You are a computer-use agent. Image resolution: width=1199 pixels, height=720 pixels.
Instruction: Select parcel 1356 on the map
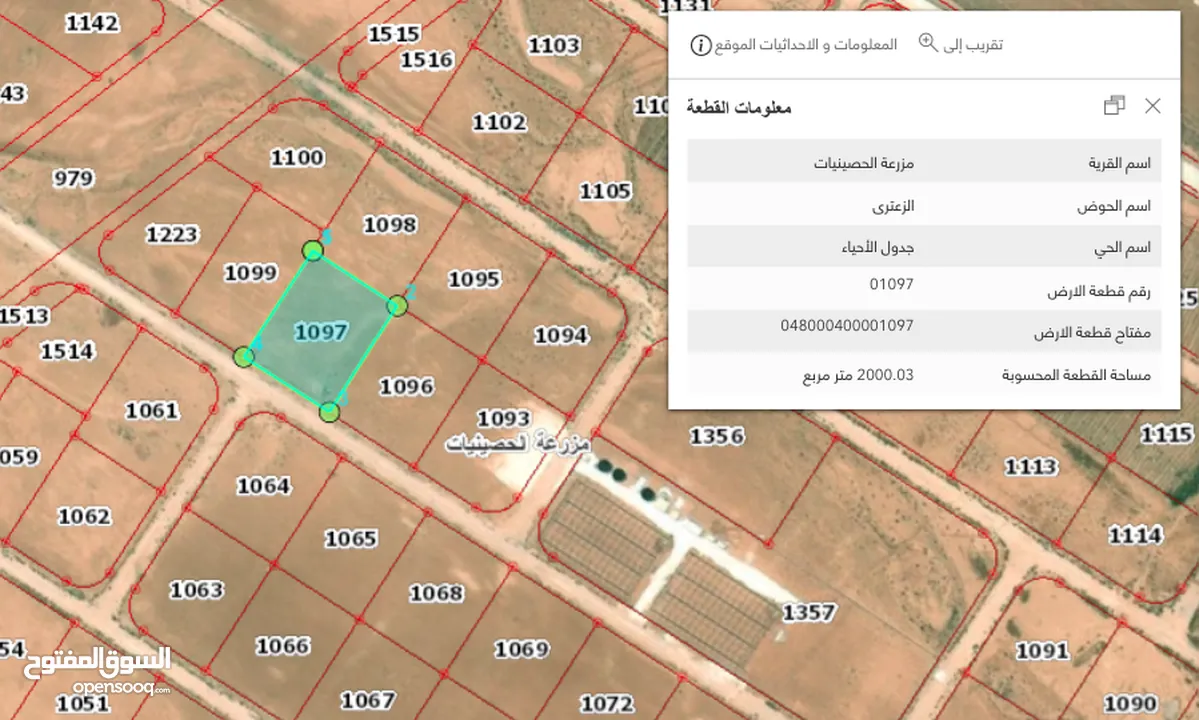(x=716, y=436)
